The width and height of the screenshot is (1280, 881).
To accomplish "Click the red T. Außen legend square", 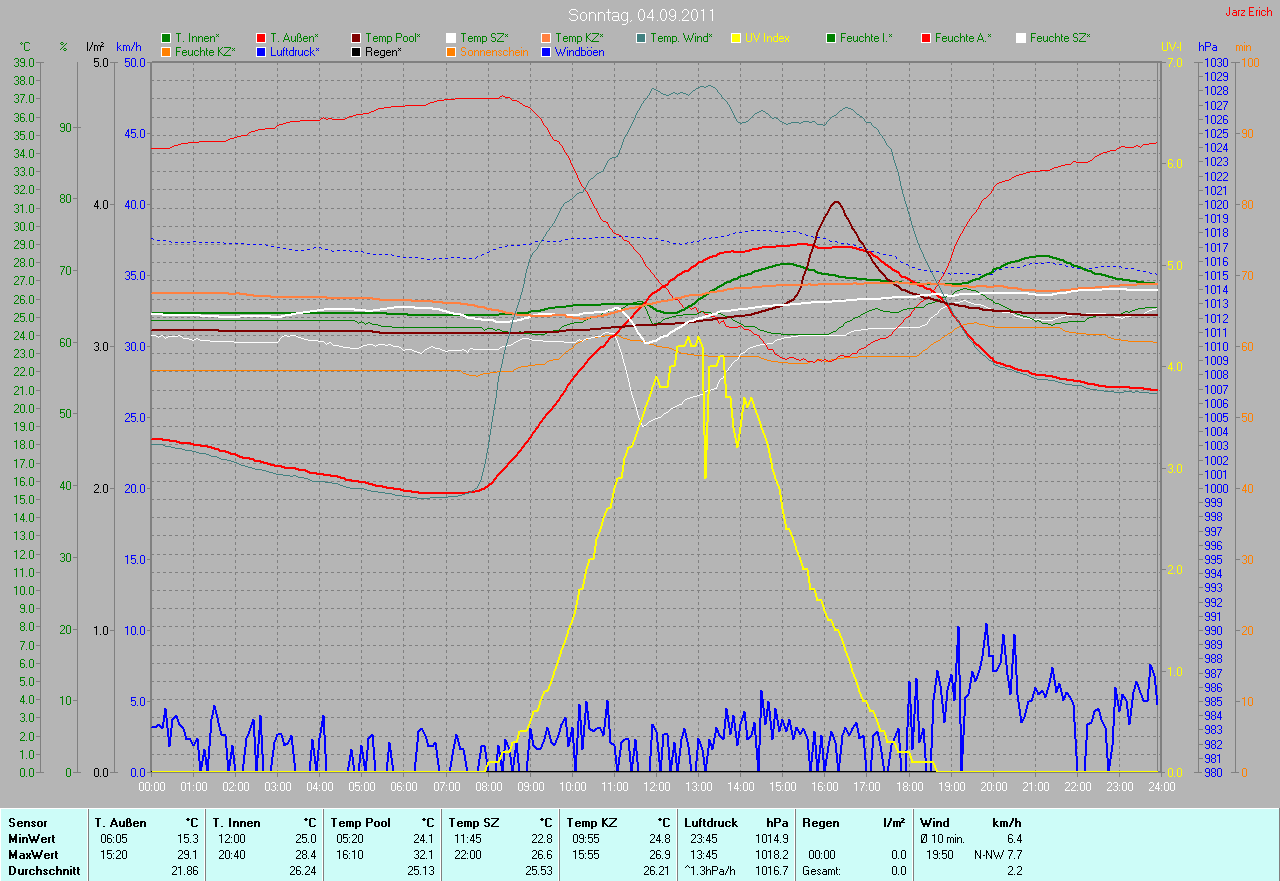I will tap(261, 38).
